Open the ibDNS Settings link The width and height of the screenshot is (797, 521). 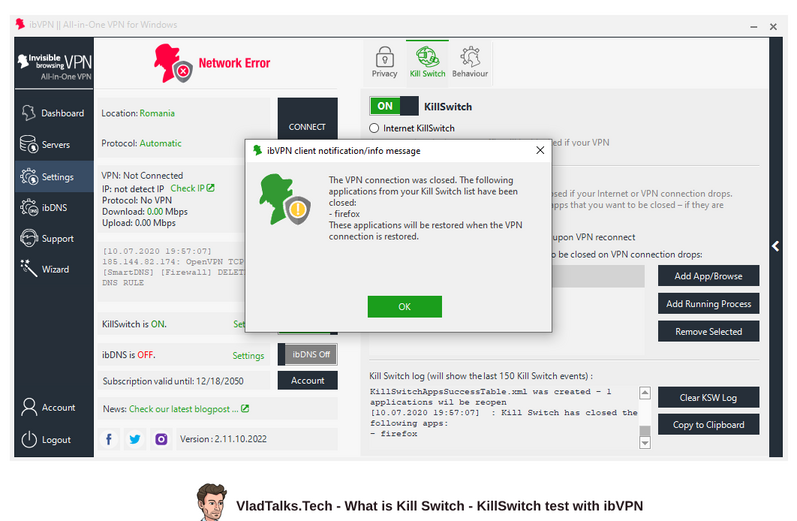[248, 355]
